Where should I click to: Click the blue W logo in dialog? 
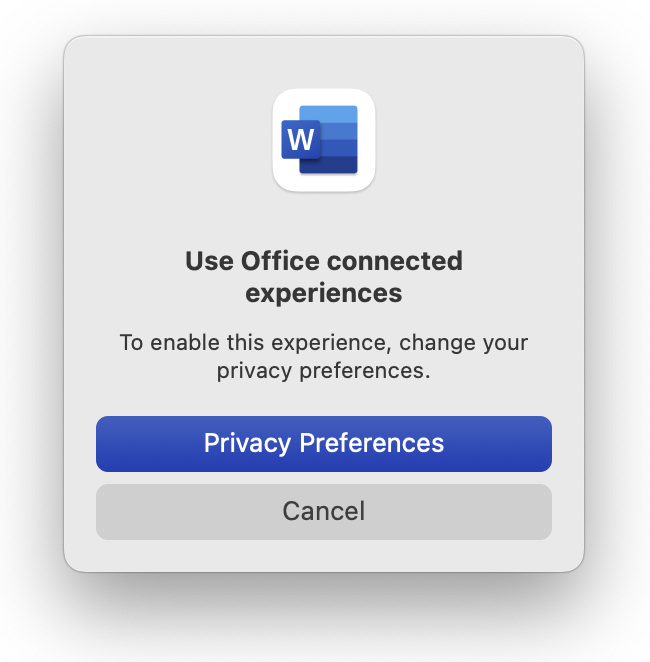pos(301,140)
